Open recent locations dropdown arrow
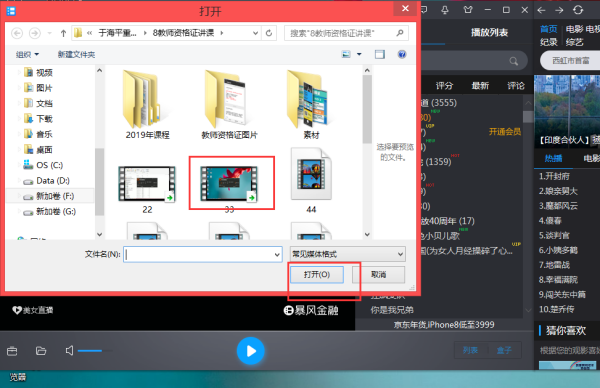The height and width of the screenshot is (388, 600). [x=49, y=33]
